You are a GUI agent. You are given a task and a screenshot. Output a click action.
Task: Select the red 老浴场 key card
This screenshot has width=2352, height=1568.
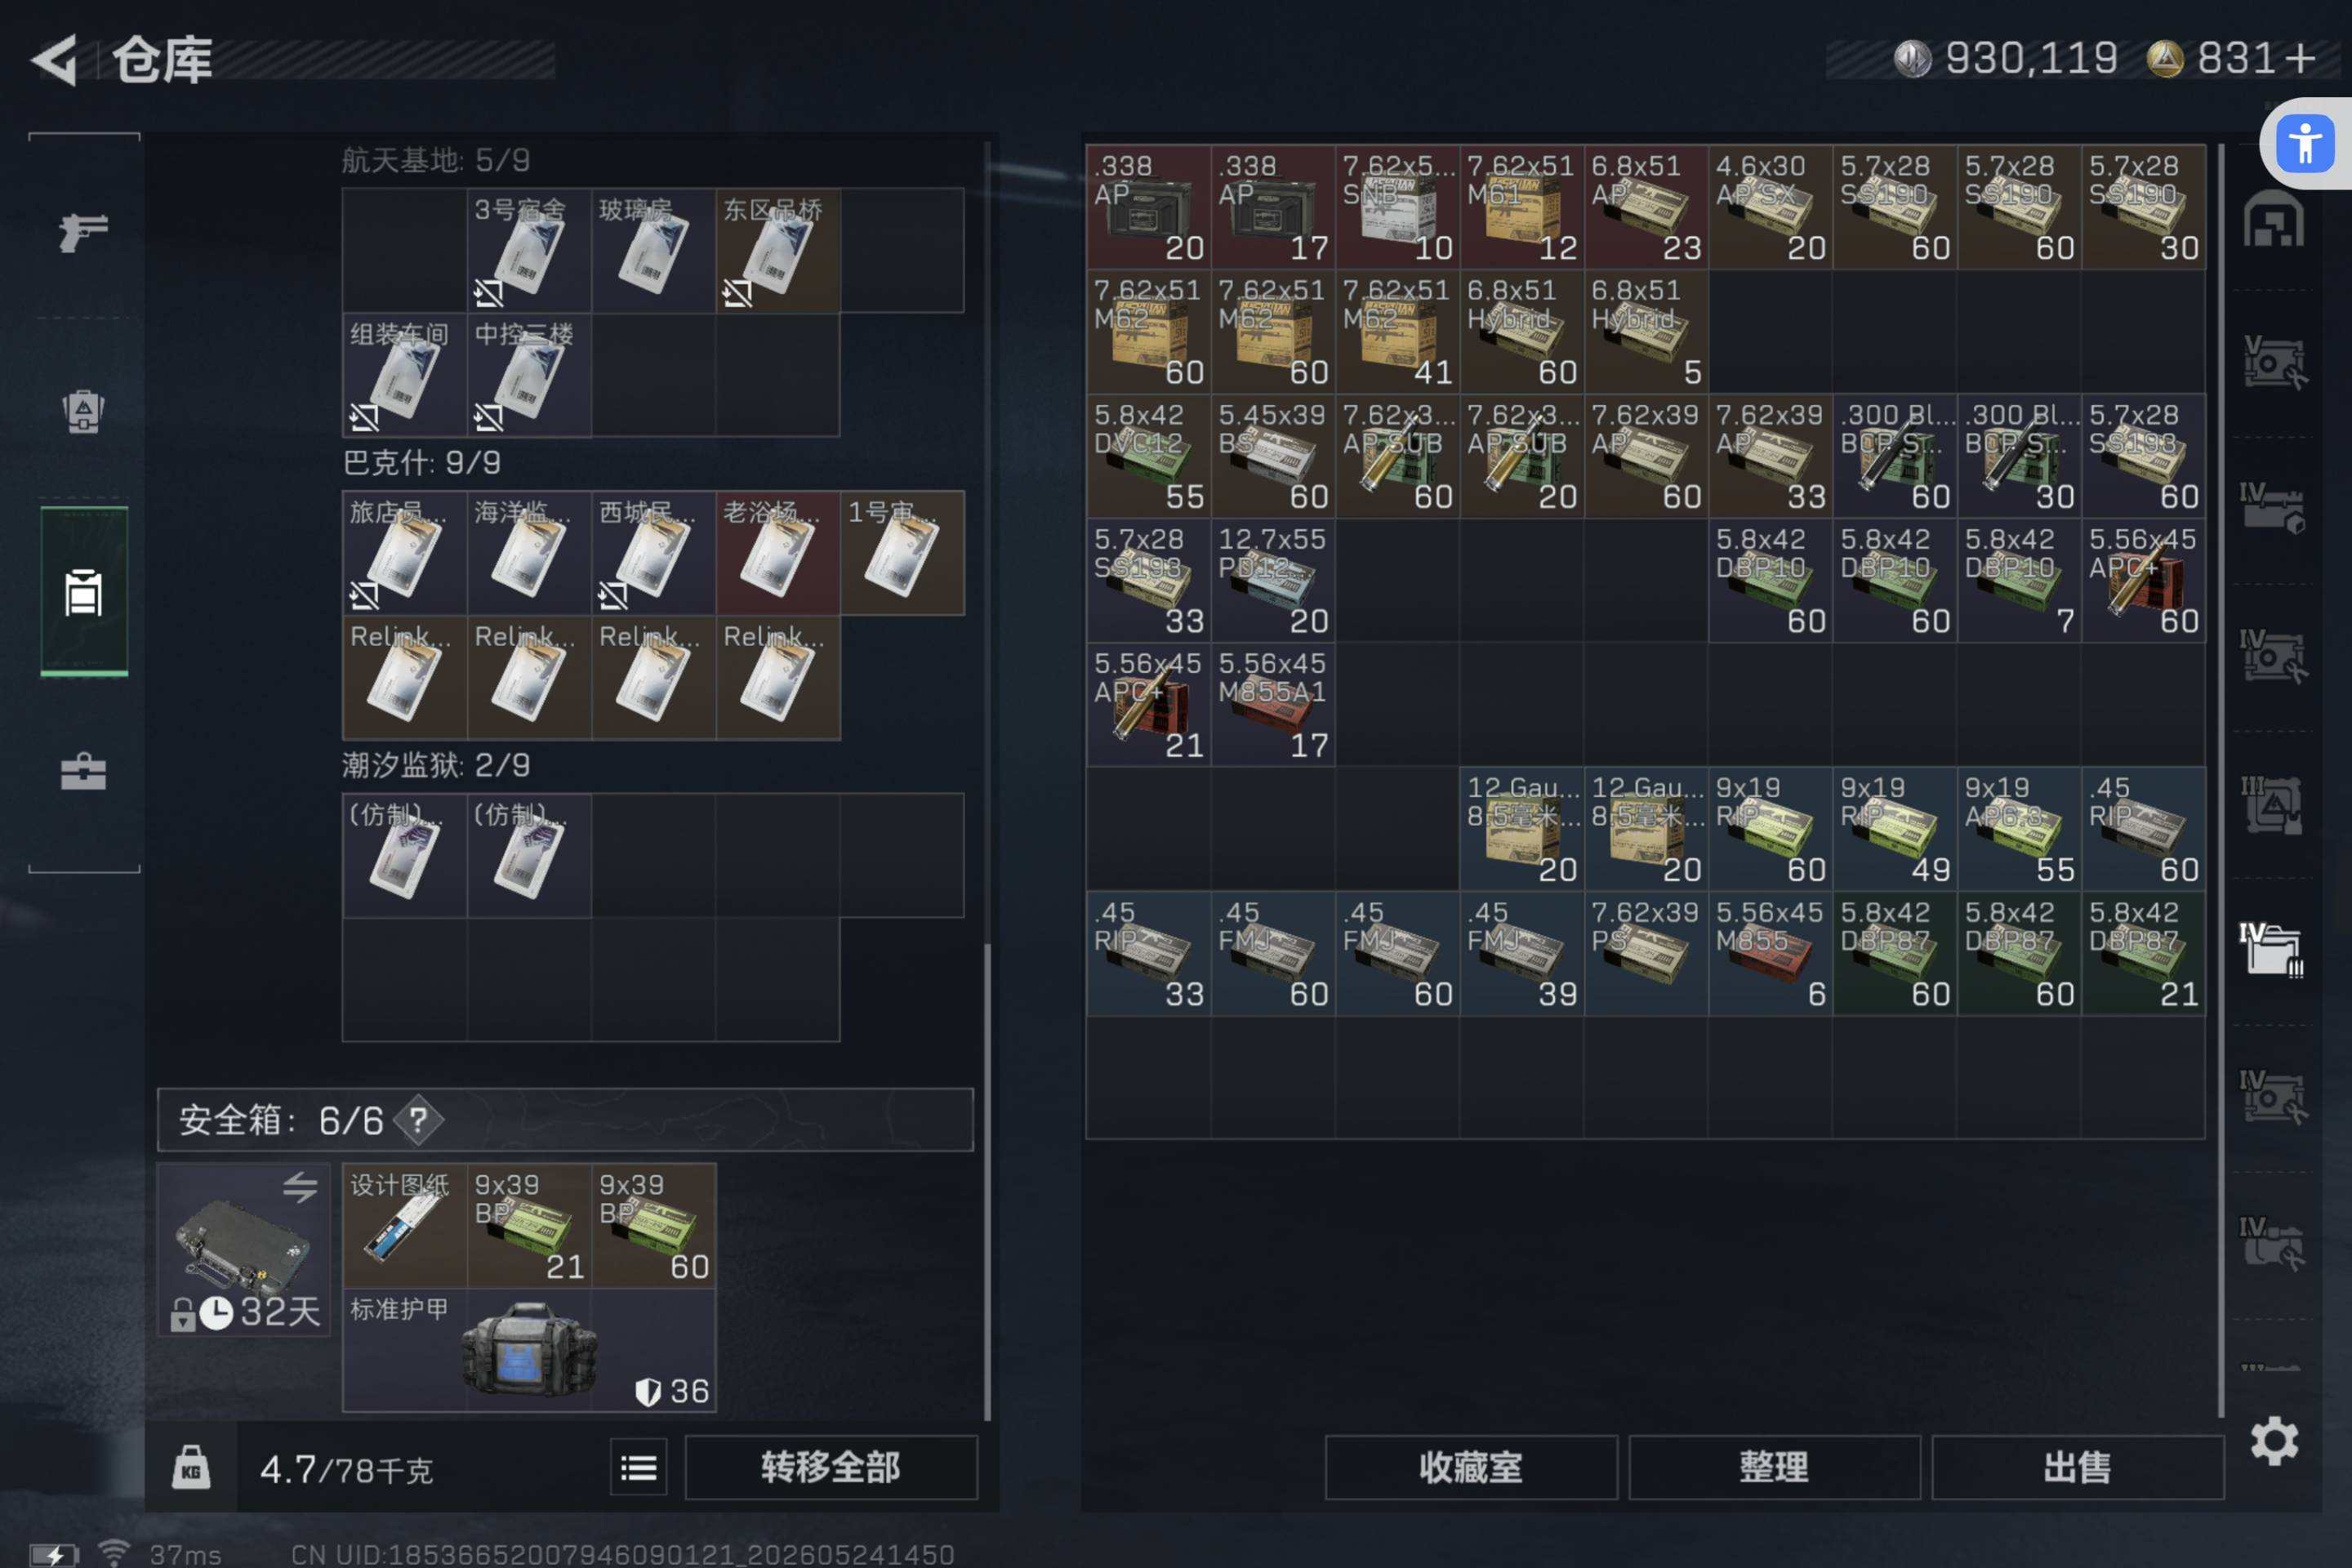778,553
